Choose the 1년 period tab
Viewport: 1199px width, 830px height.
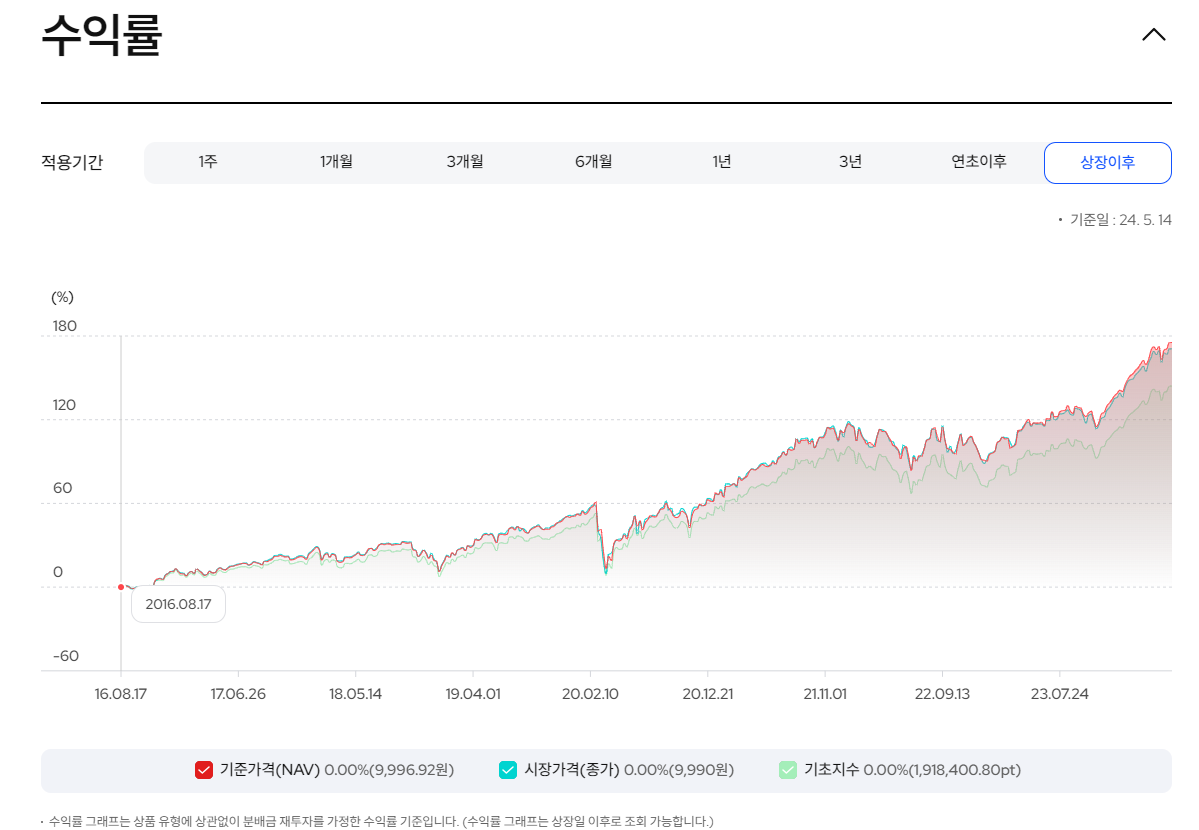click(x=722, y=162)
